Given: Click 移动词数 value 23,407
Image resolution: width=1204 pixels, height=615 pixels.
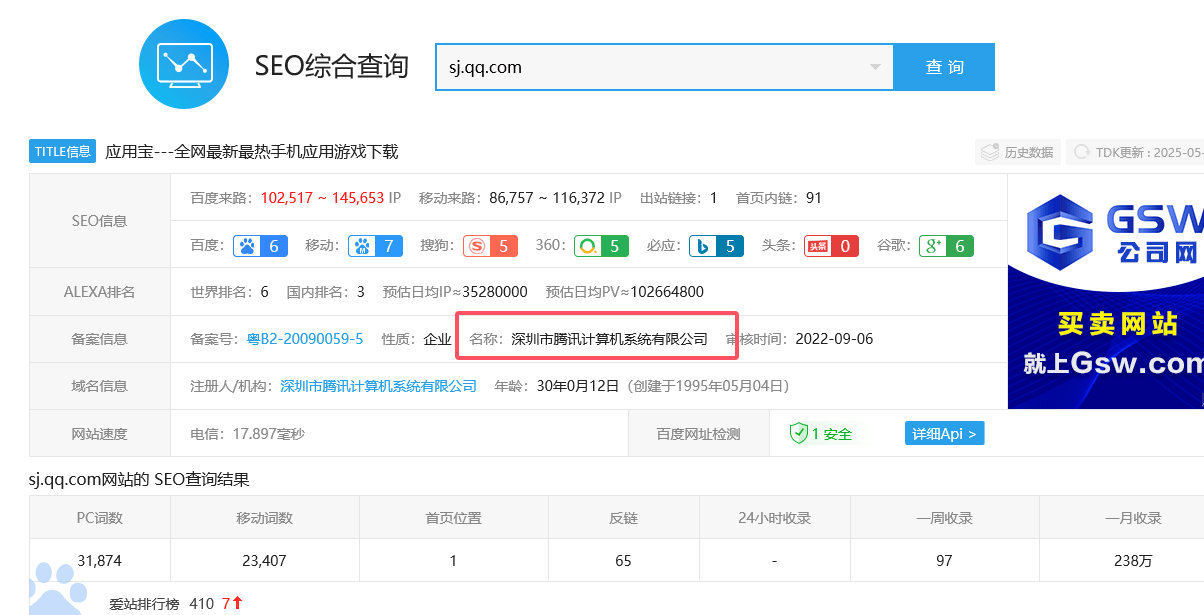Looking at the screenshot, I should (x=264, y=560).
